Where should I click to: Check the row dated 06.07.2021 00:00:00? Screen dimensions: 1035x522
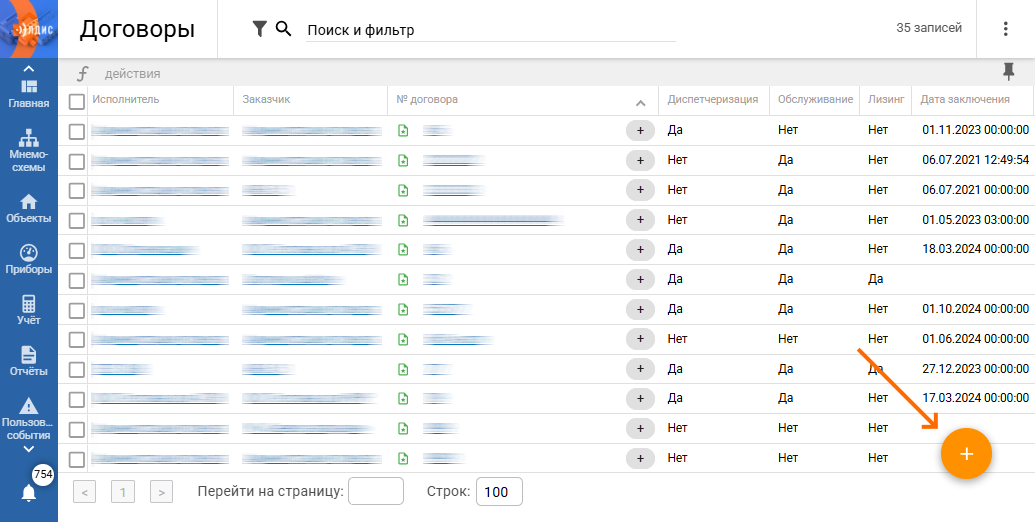tap(77, 191)
